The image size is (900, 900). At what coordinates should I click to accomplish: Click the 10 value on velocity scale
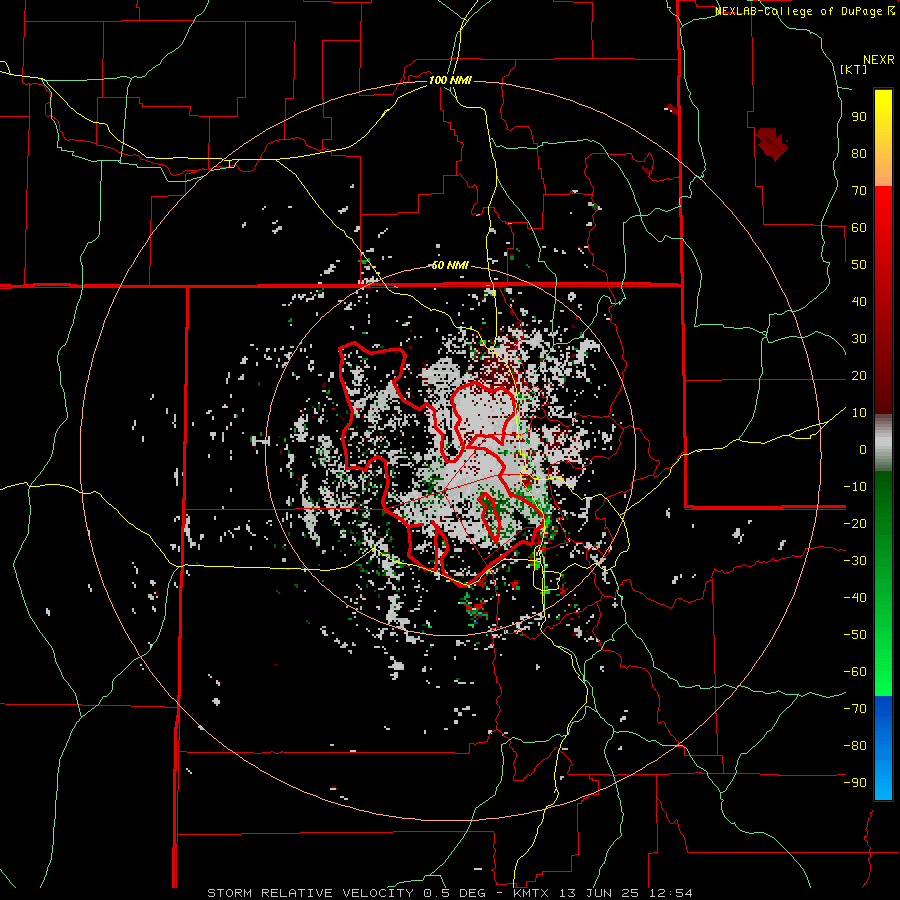859,413
